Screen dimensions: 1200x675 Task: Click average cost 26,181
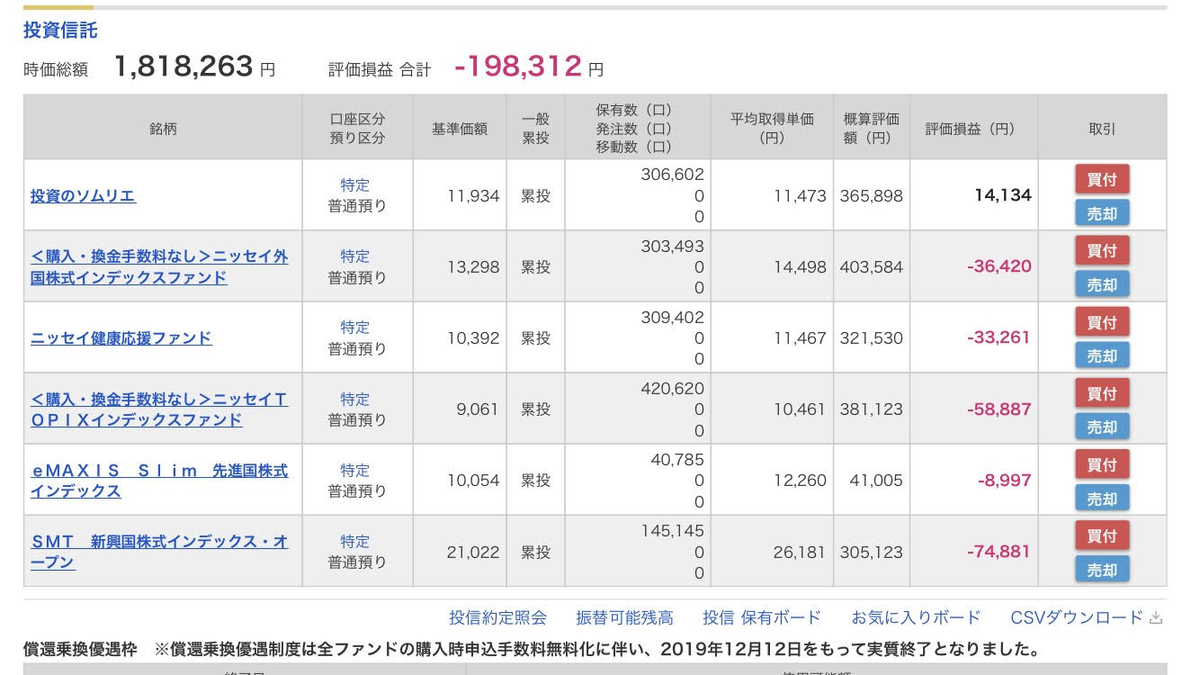pos(799,552)
